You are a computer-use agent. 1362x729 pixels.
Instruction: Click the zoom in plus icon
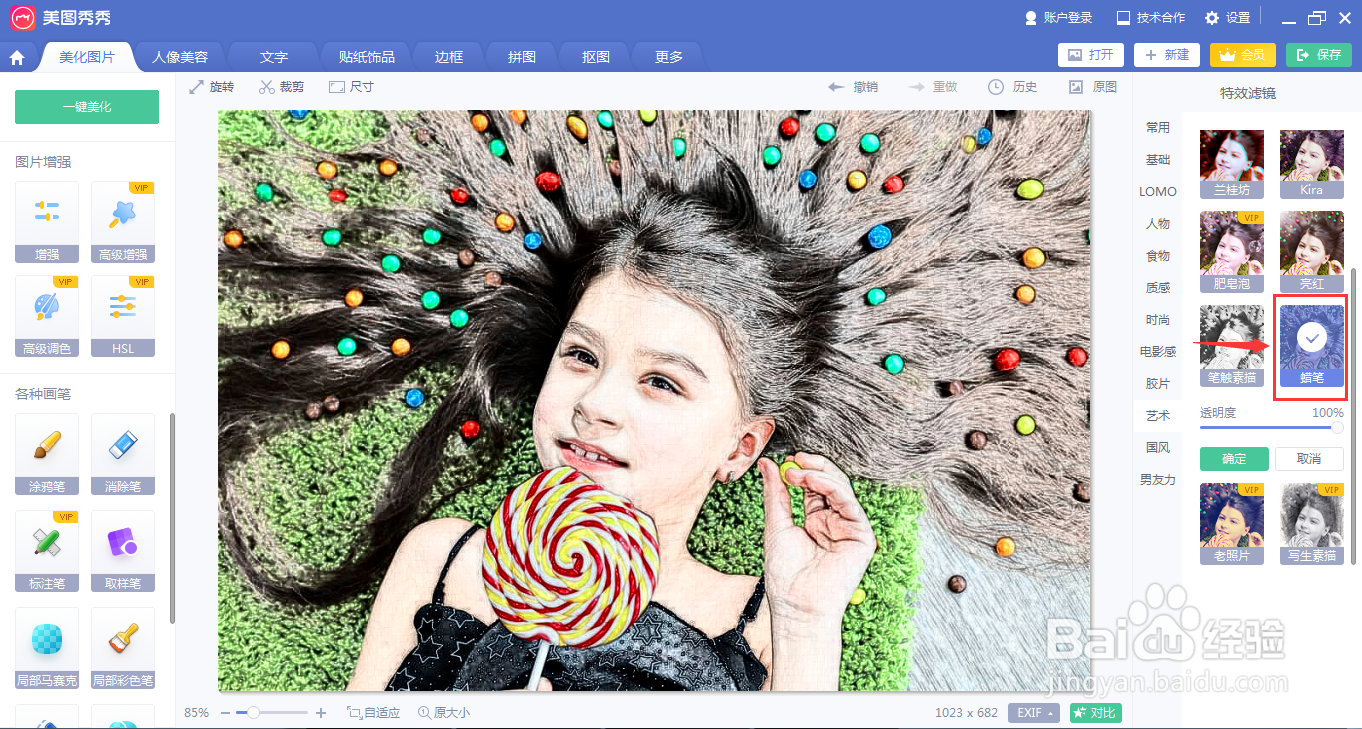tap(321, 713)
